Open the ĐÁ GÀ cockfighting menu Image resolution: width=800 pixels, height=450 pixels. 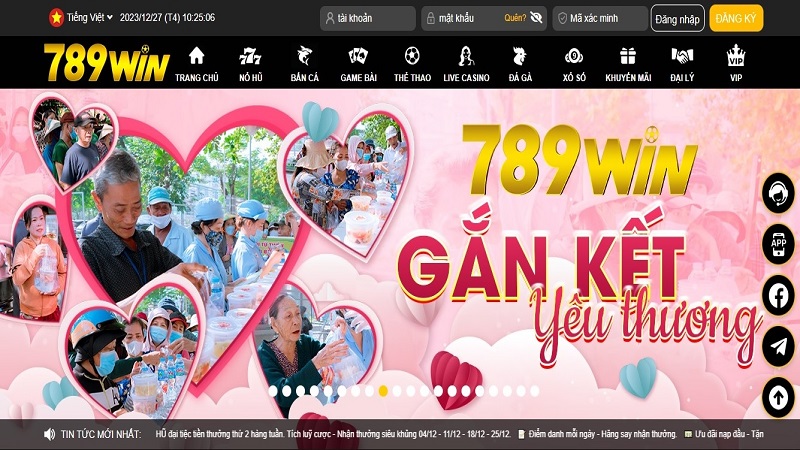coord(520,64)
